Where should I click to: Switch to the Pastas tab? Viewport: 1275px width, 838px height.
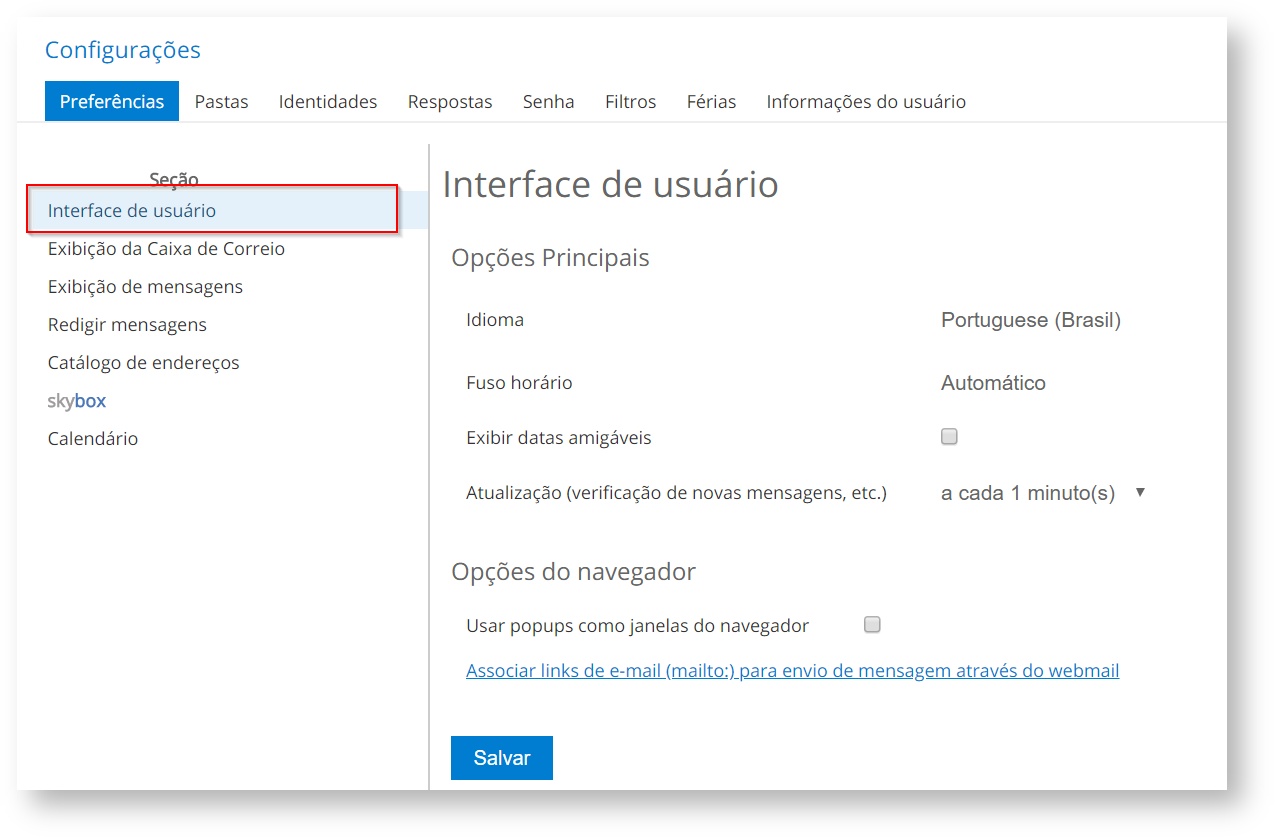coord(221,102)
